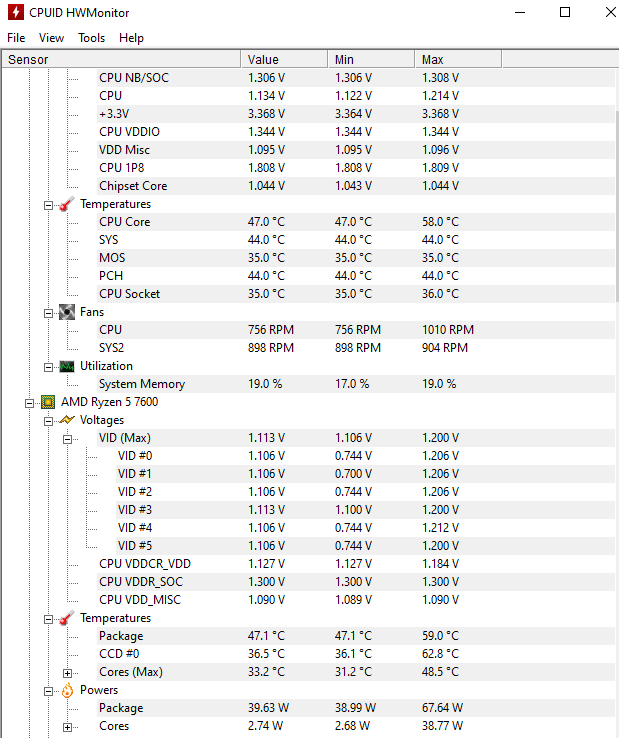Expand the Cores power node
Image resolution: width=619 pixels, height=738 pixels.
67,728
